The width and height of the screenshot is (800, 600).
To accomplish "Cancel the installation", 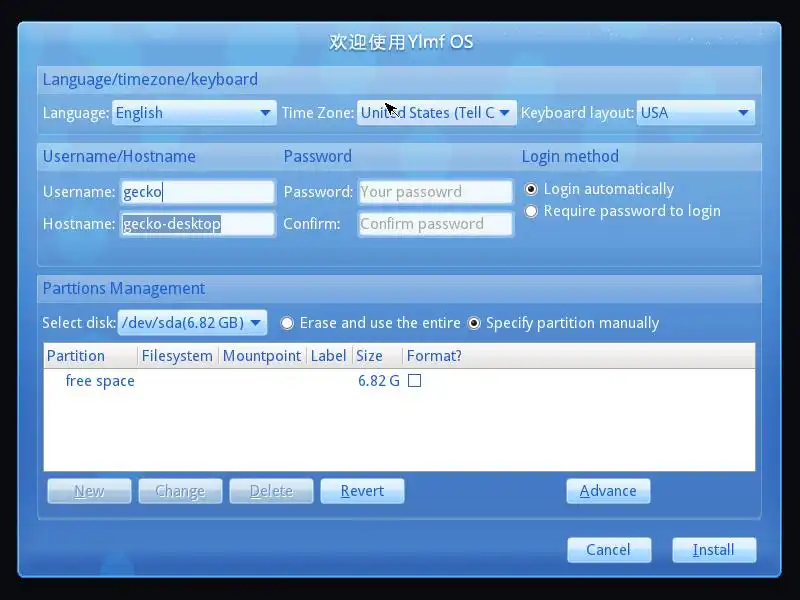I will [609, 550].
